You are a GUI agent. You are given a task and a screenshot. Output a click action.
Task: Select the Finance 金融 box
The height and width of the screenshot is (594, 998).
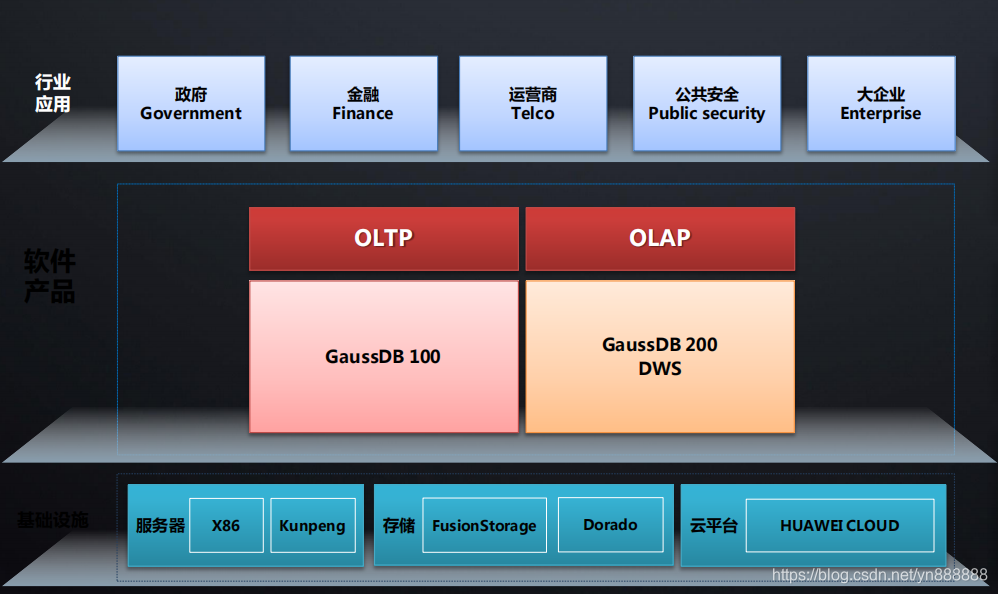point(363,104)
